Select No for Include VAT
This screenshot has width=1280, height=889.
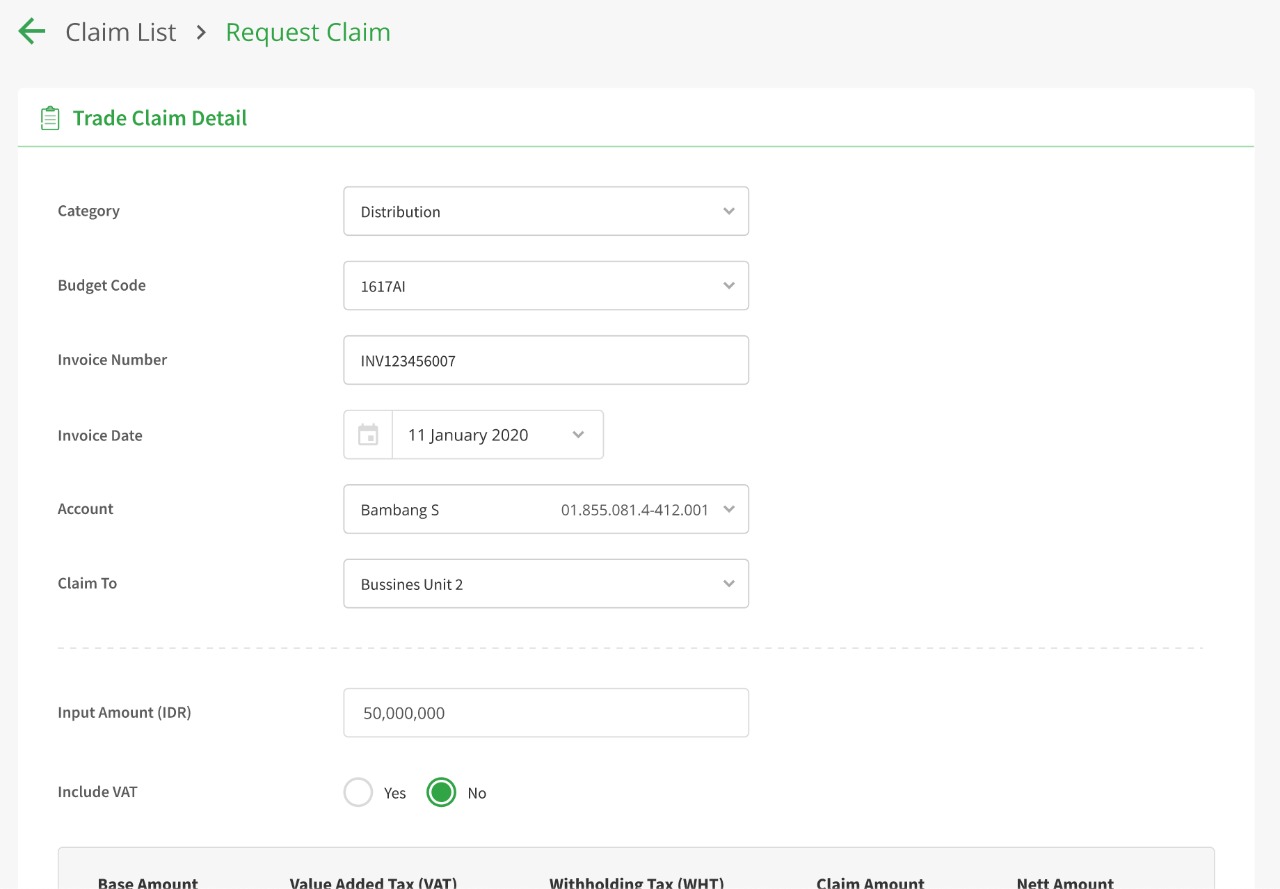pyautogui.click(x=441, y=792)
